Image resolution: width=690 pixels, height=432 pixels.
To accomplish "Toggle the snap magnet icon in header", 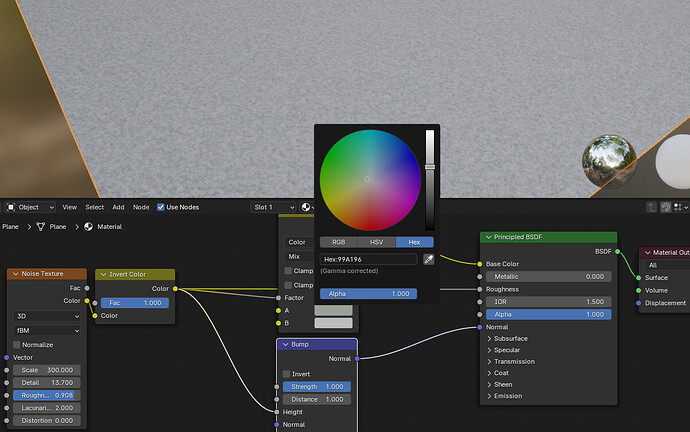I will pyautogui.click(x=666, y=207).
